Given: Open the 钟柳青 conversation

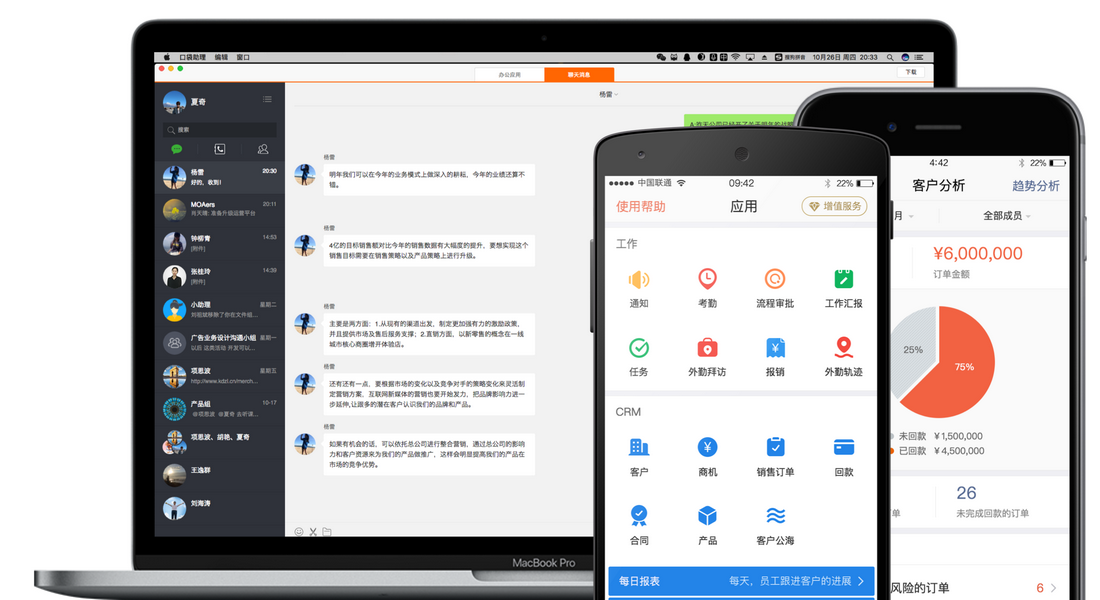Looking at the screenshot, I should click(220, 243).
